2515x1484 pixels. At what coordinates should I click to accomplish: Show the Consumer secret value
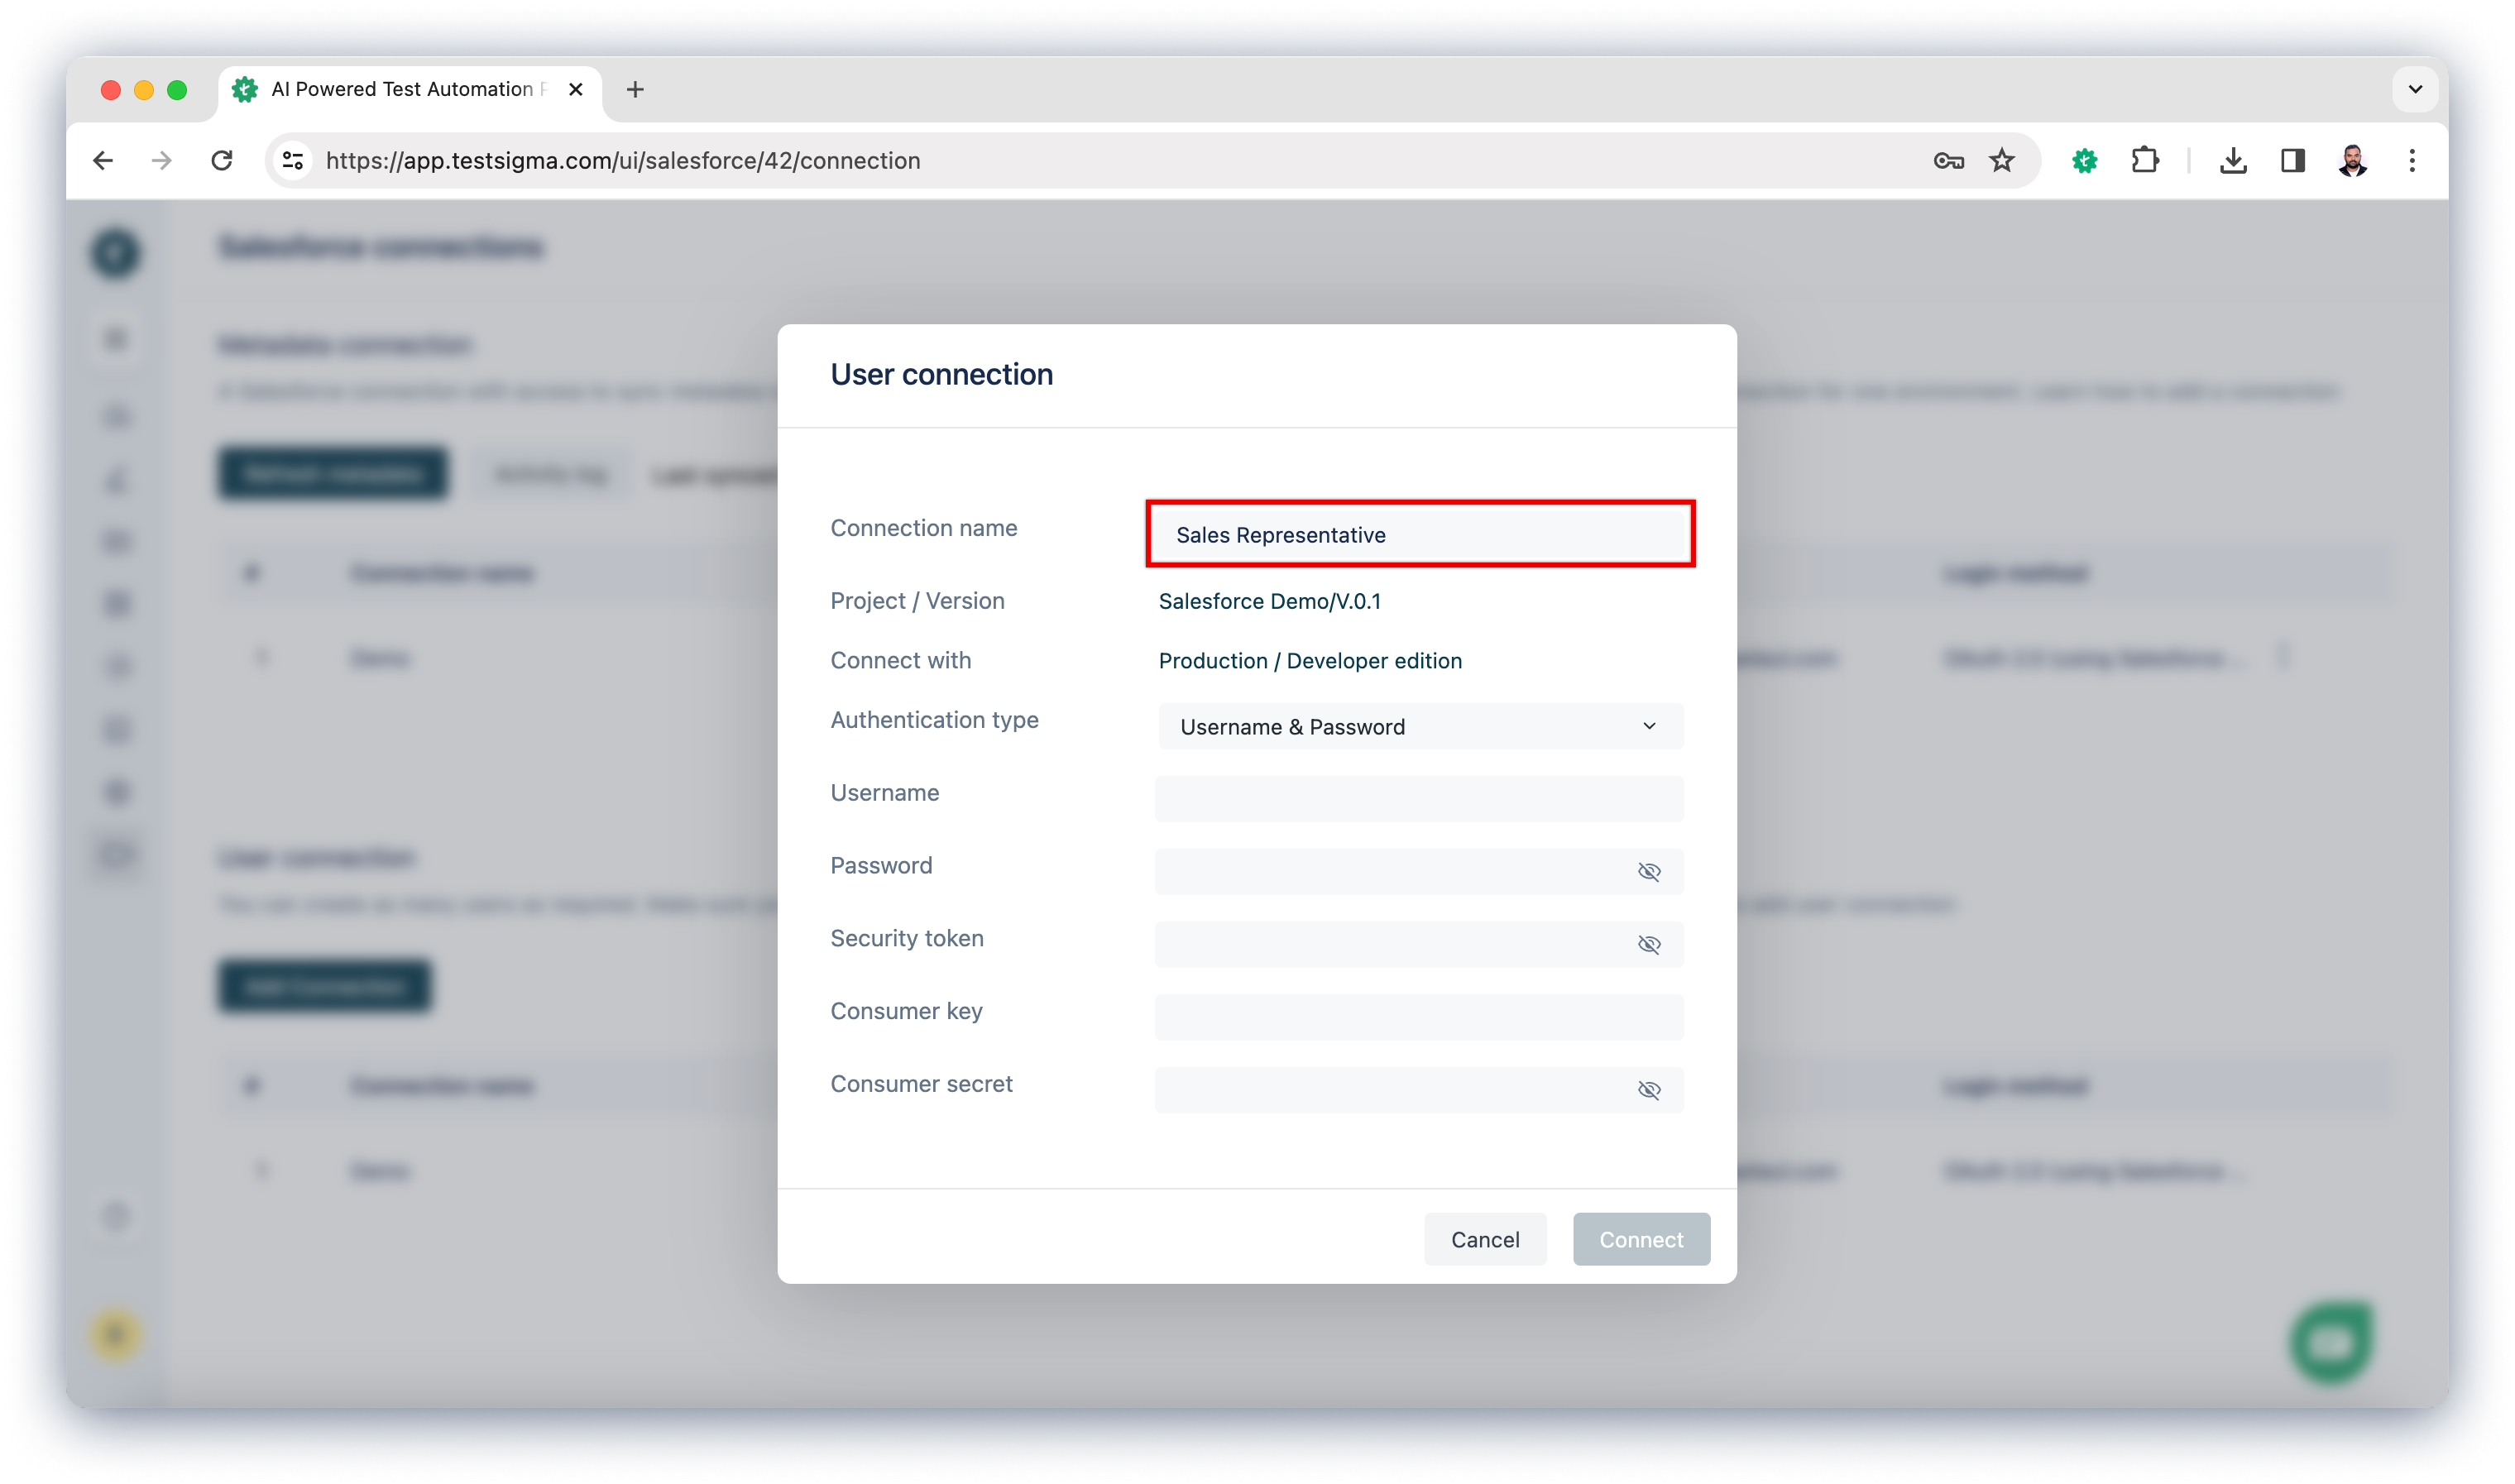(1649, 1090)
